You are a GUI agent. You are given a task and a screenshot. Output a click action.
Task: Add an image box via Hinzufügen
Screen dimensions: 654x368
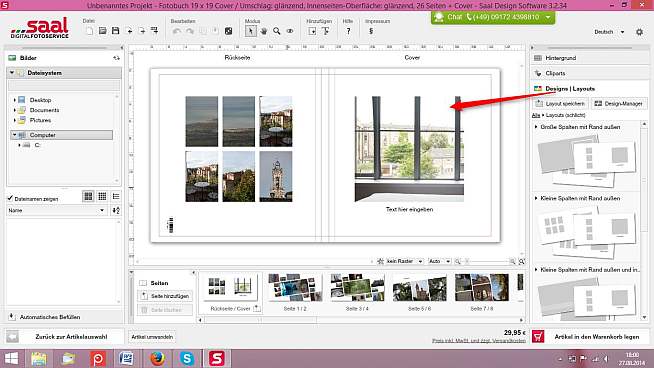312,31
